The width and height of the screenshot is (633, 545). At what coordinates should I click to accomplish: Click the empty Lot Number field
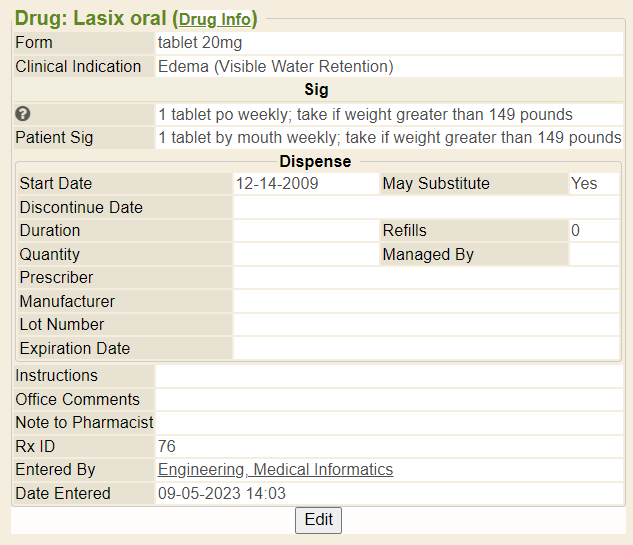pyautogui.click(x=426, y=325)
